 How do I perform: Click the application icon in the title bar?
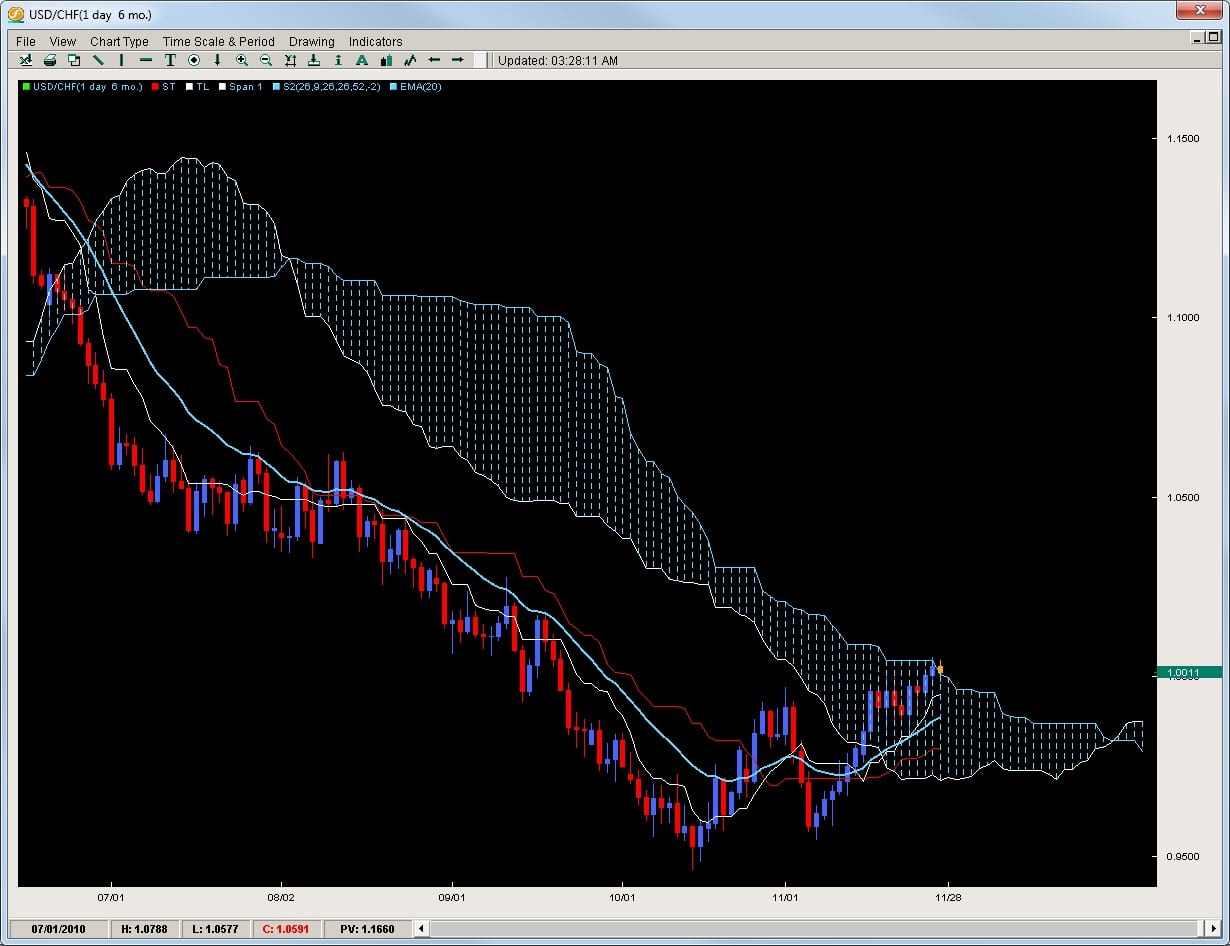coord(16,14)
